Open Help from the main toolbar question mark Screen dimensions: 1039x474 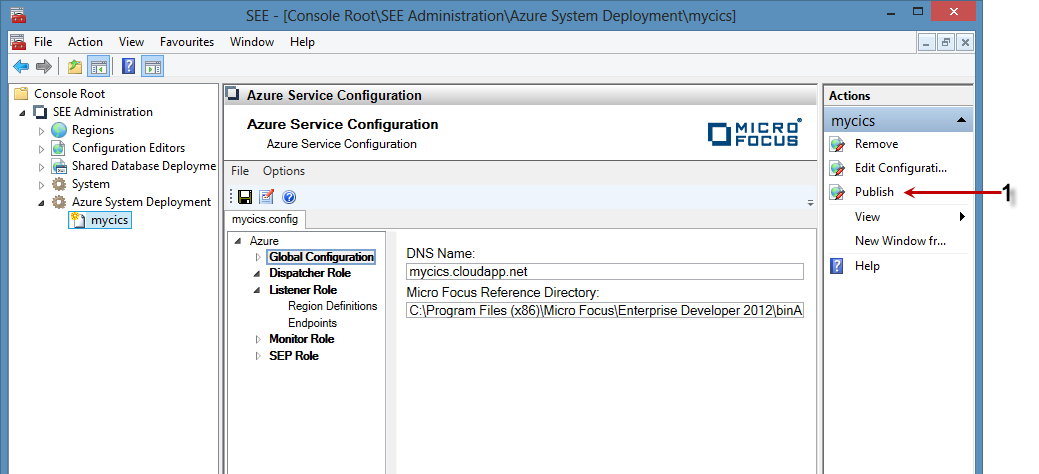(129, 66)
